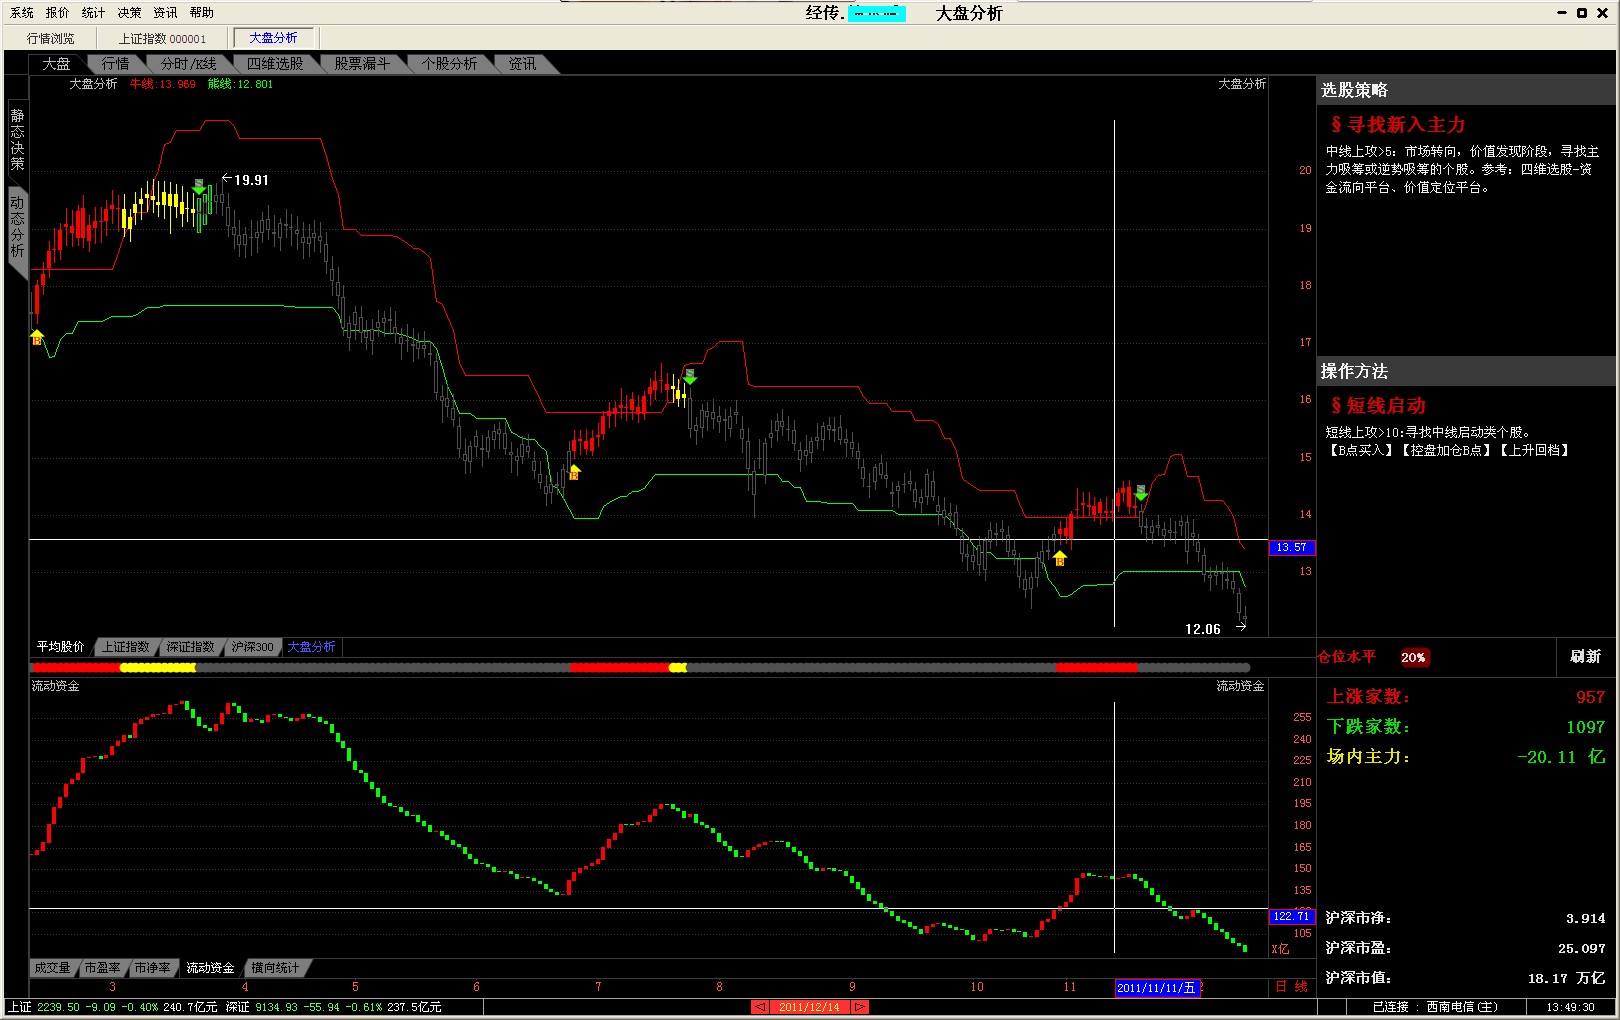
Task: Click the 下跌家数 value 1097
Action: tap(1585, 727)
